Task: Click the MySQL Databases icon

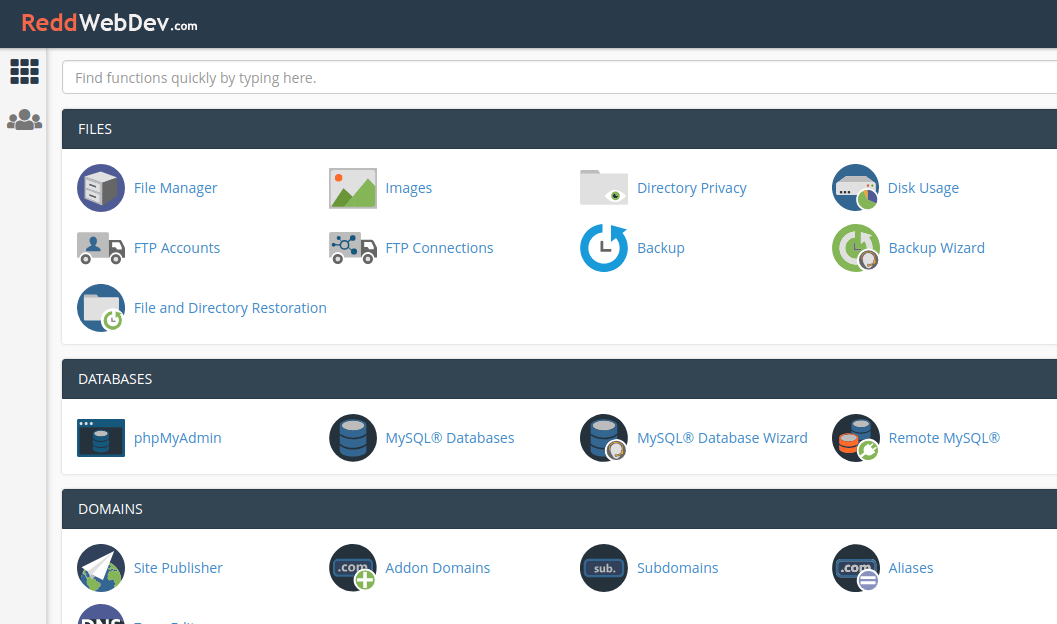Action: point(353,438)
